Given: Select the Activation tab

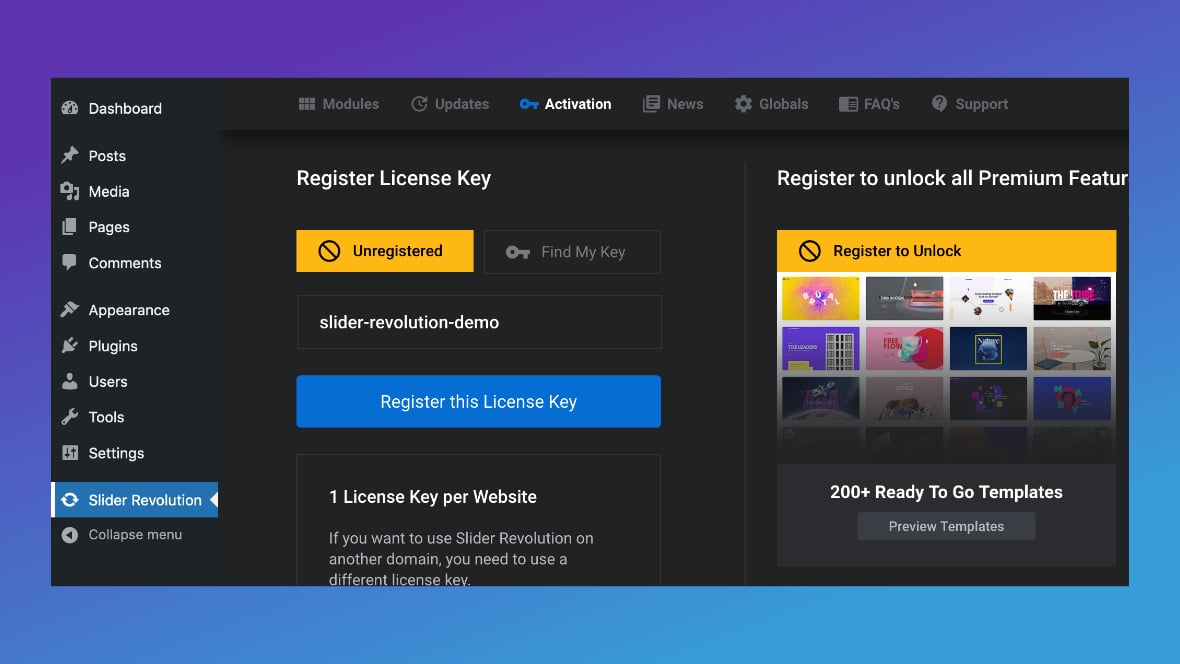Looking at the screenshot, I should [x=565, y=104].
